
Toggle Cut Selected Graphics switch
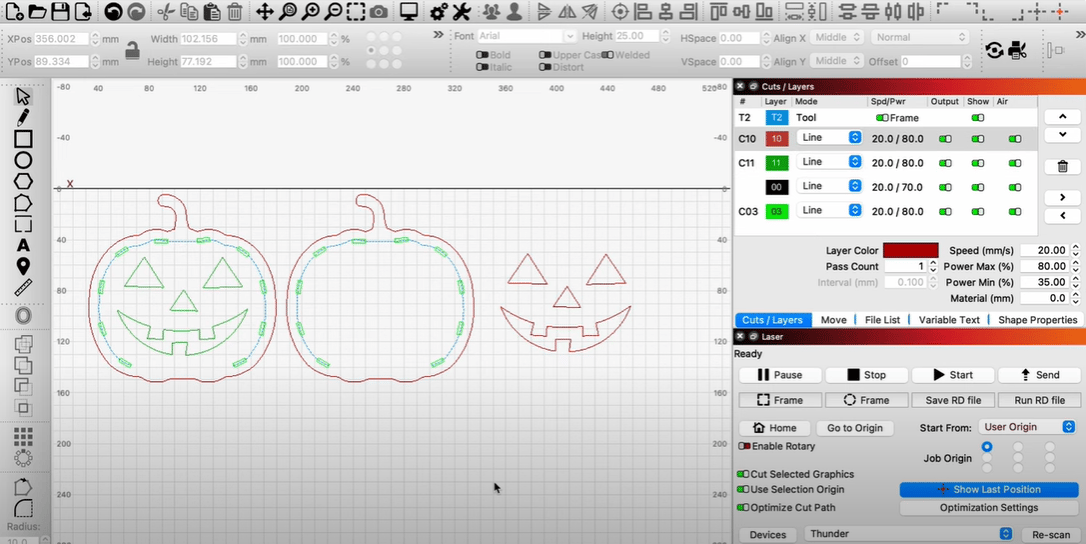click(x=743, y=474)
